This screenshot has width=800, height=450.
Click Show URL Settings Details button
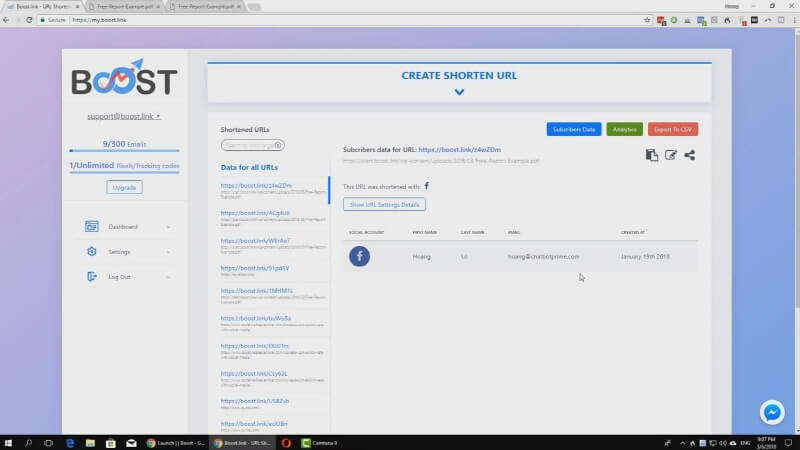(x=384, y=204)
